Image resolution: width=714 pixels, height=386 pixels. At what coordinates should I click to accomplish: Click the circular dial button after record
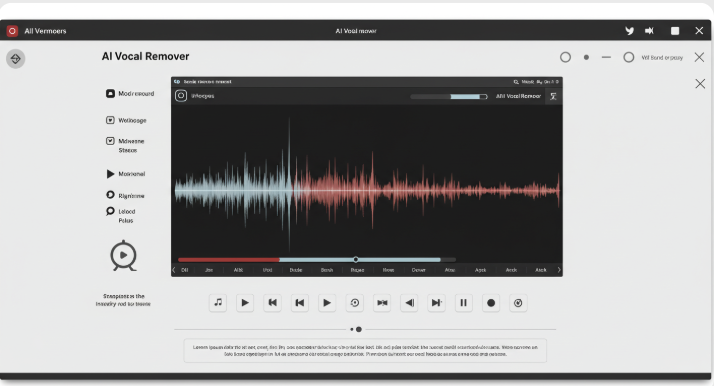coord(518,303)
